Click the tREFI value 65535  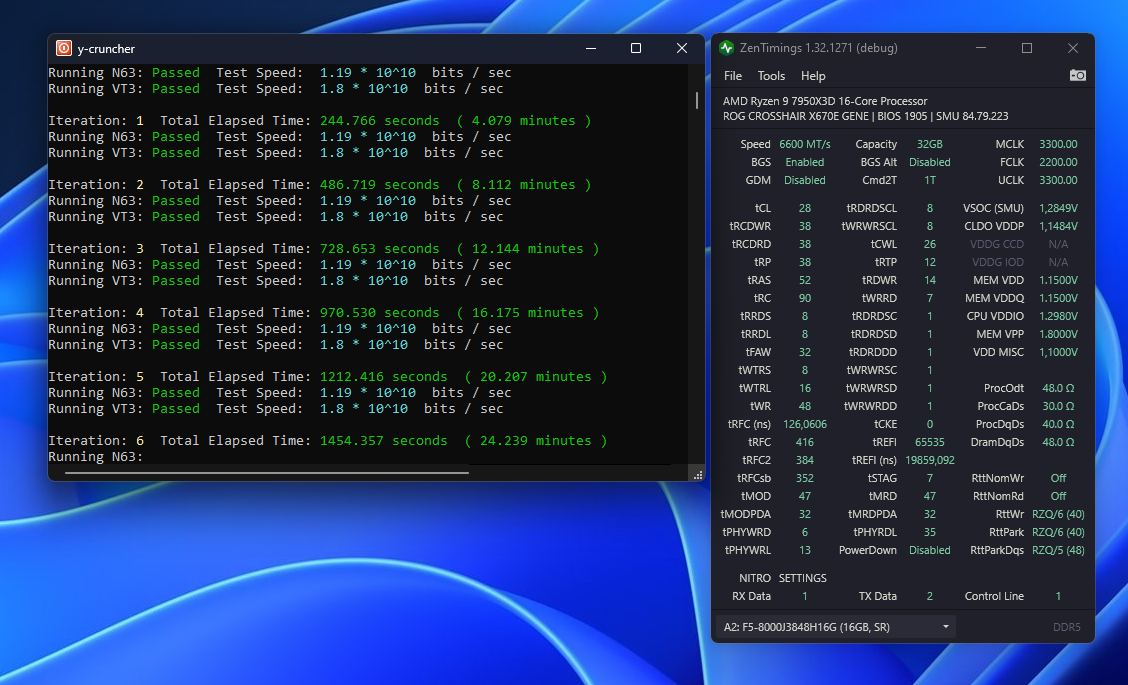[x=929, y=442]
